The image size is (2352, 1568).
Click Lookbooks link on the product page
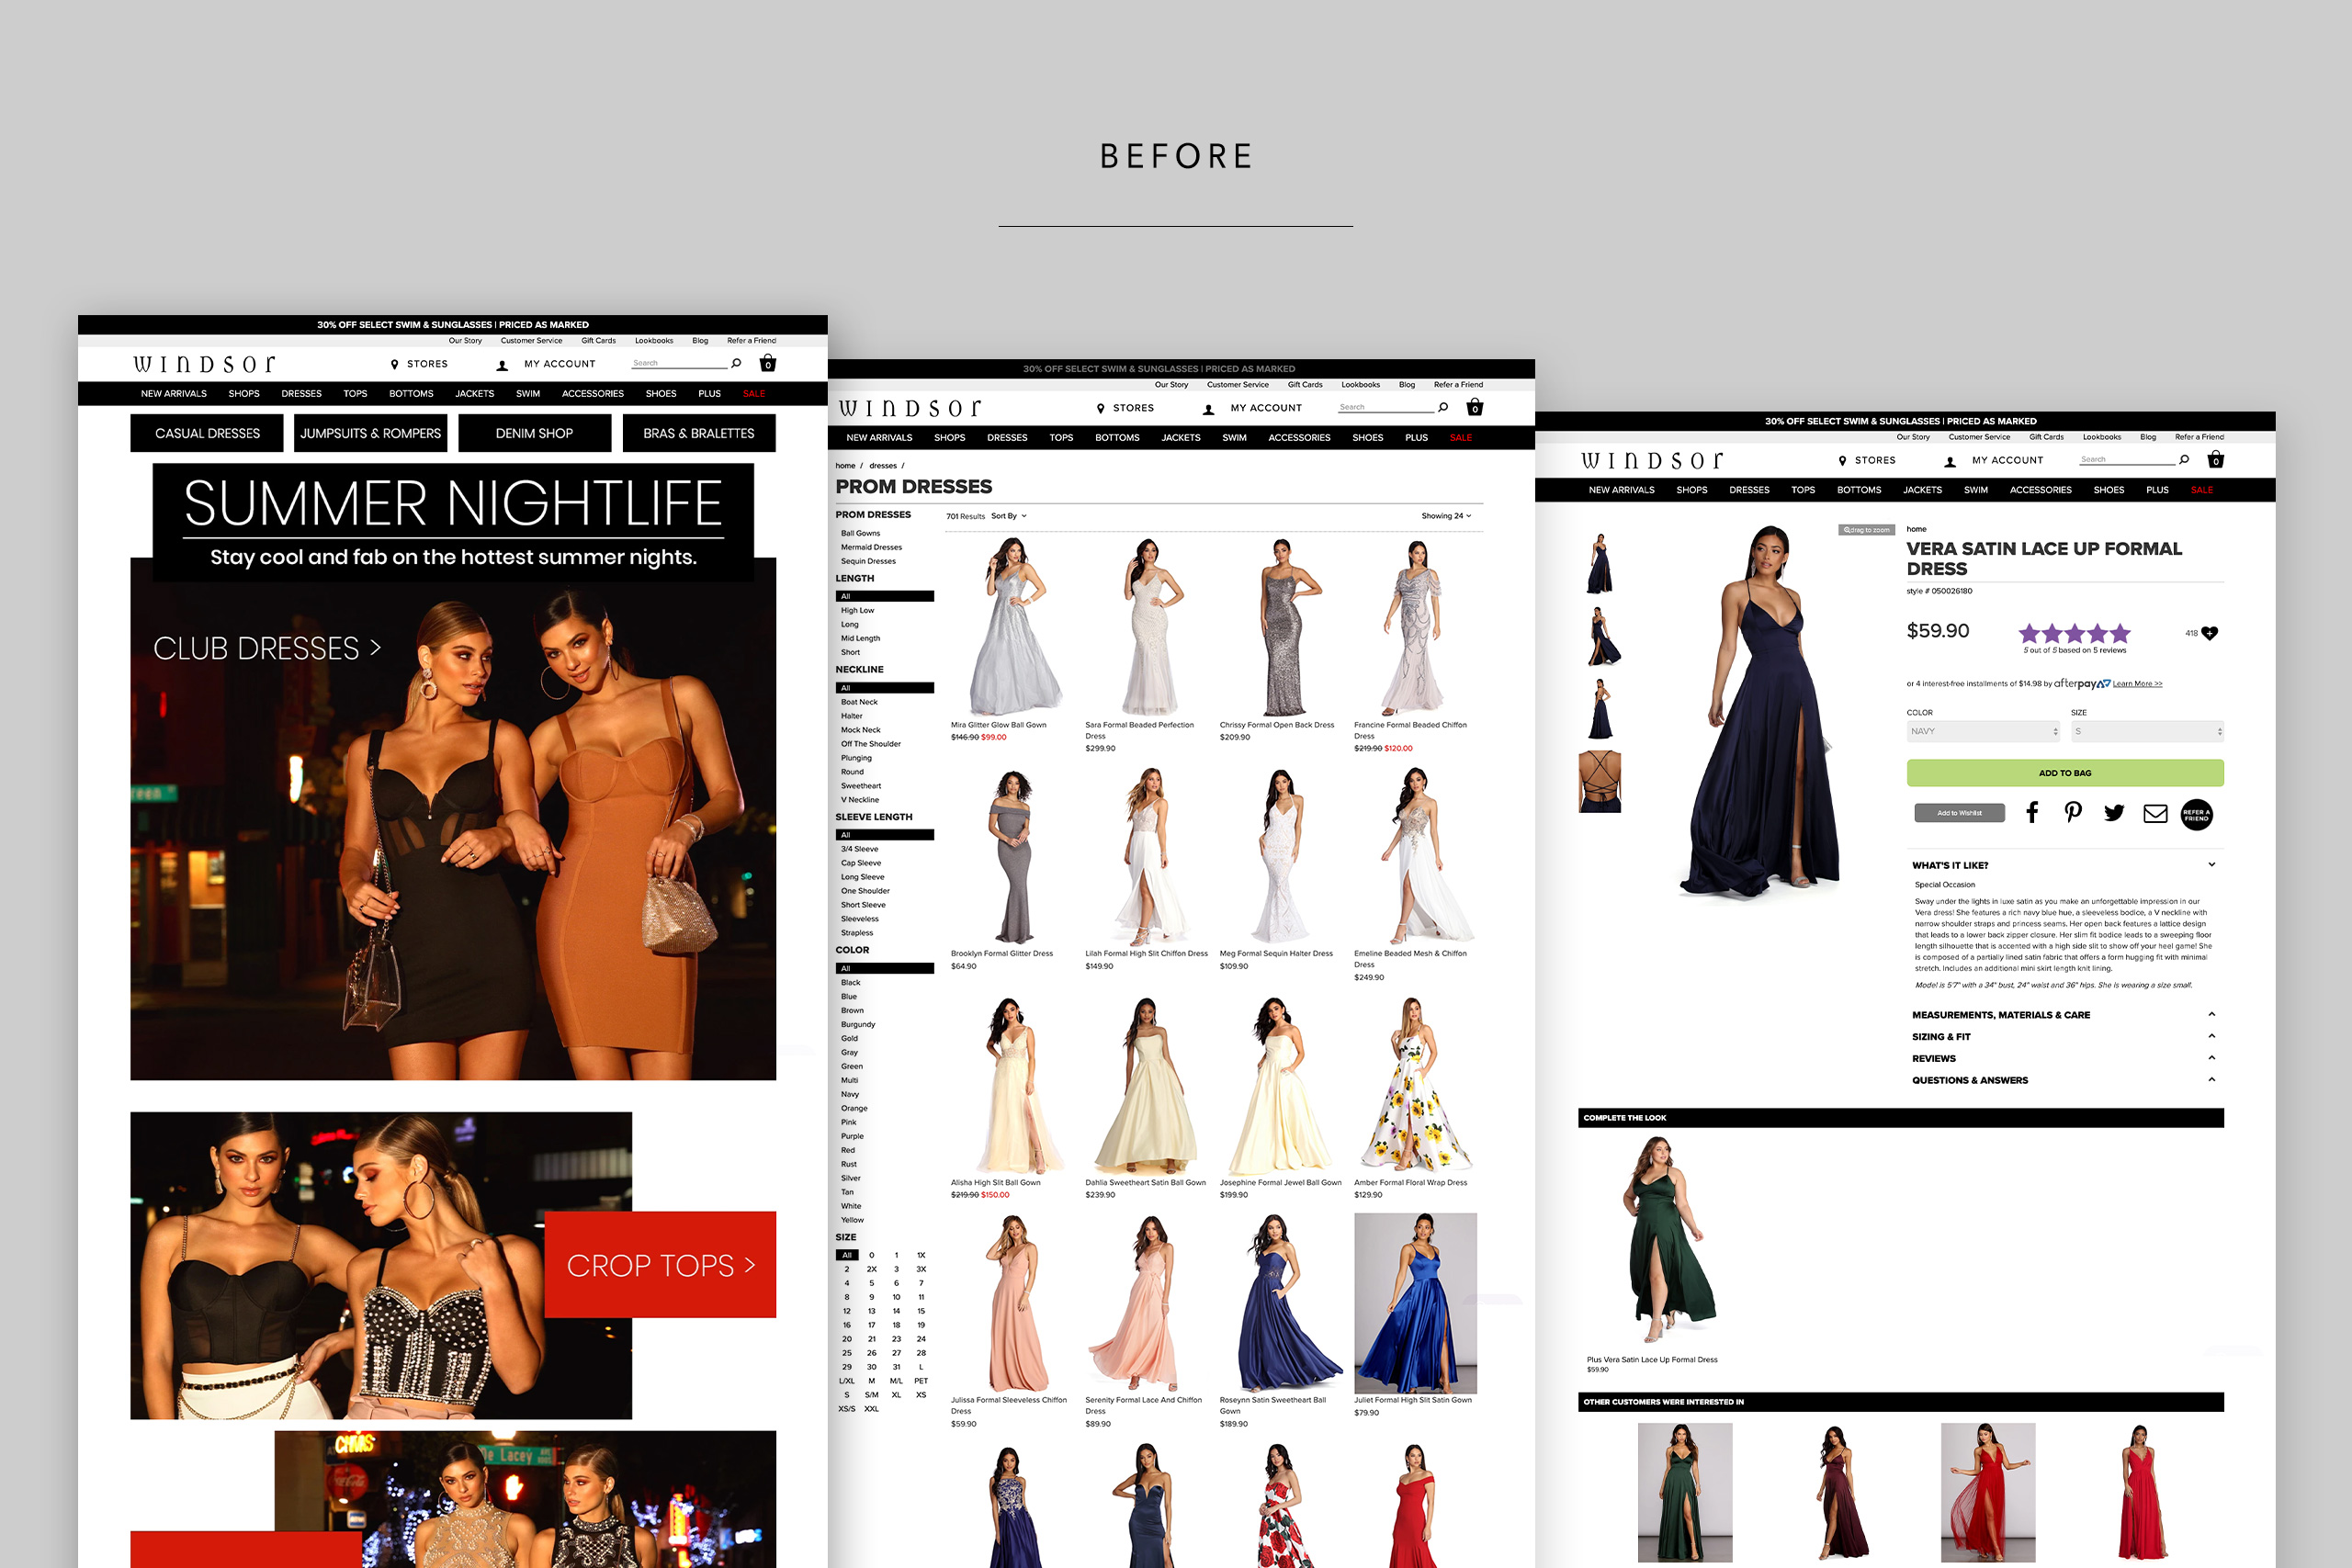click(x=2101, y=437)
